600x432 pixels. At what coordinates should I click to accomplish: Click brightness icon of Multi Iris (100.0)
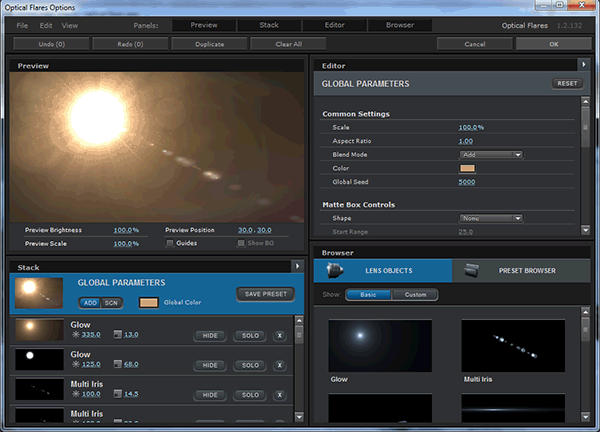(76, 394)
